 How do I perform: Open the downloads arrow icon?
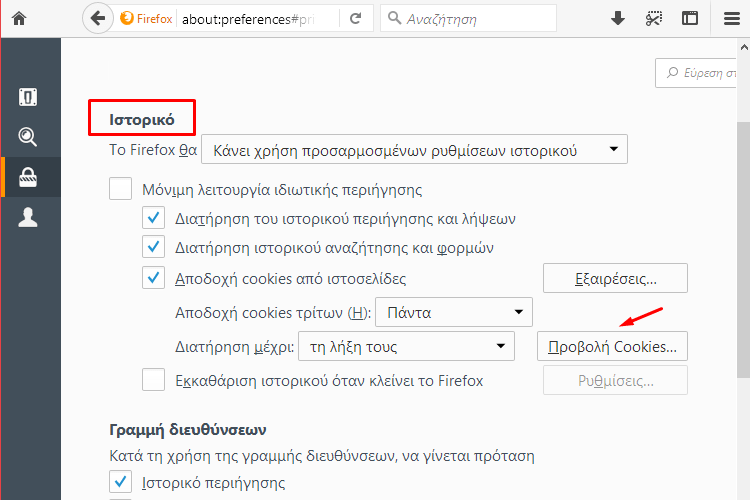pos(618,19)
